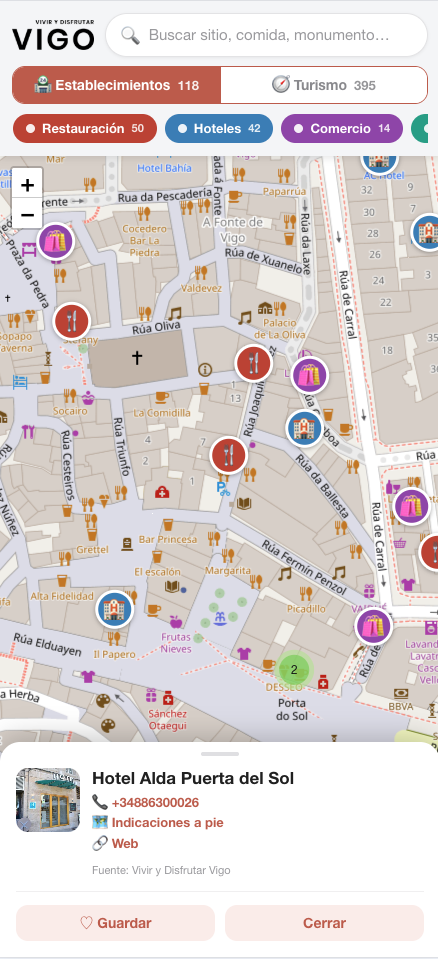This screenshot has width=438, height=959.
Task: Toggle the Hoteles filter chip
Action: pyautogui.click(x=218, y=128)
